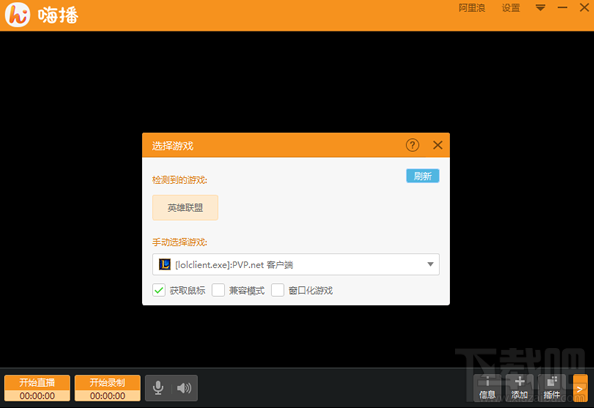Uncheck 获取鼠标 checkbox

159,291
